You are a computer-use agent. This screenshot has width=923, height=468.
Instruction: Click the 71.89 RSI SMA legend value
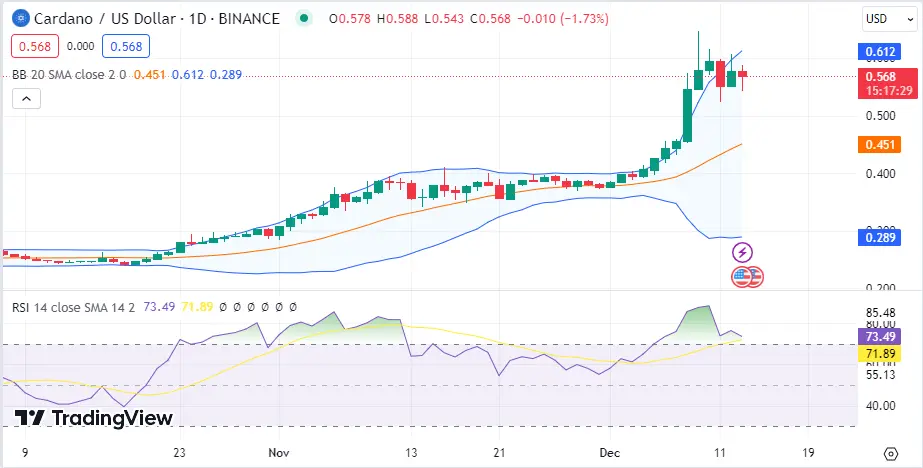click(197, 307)
